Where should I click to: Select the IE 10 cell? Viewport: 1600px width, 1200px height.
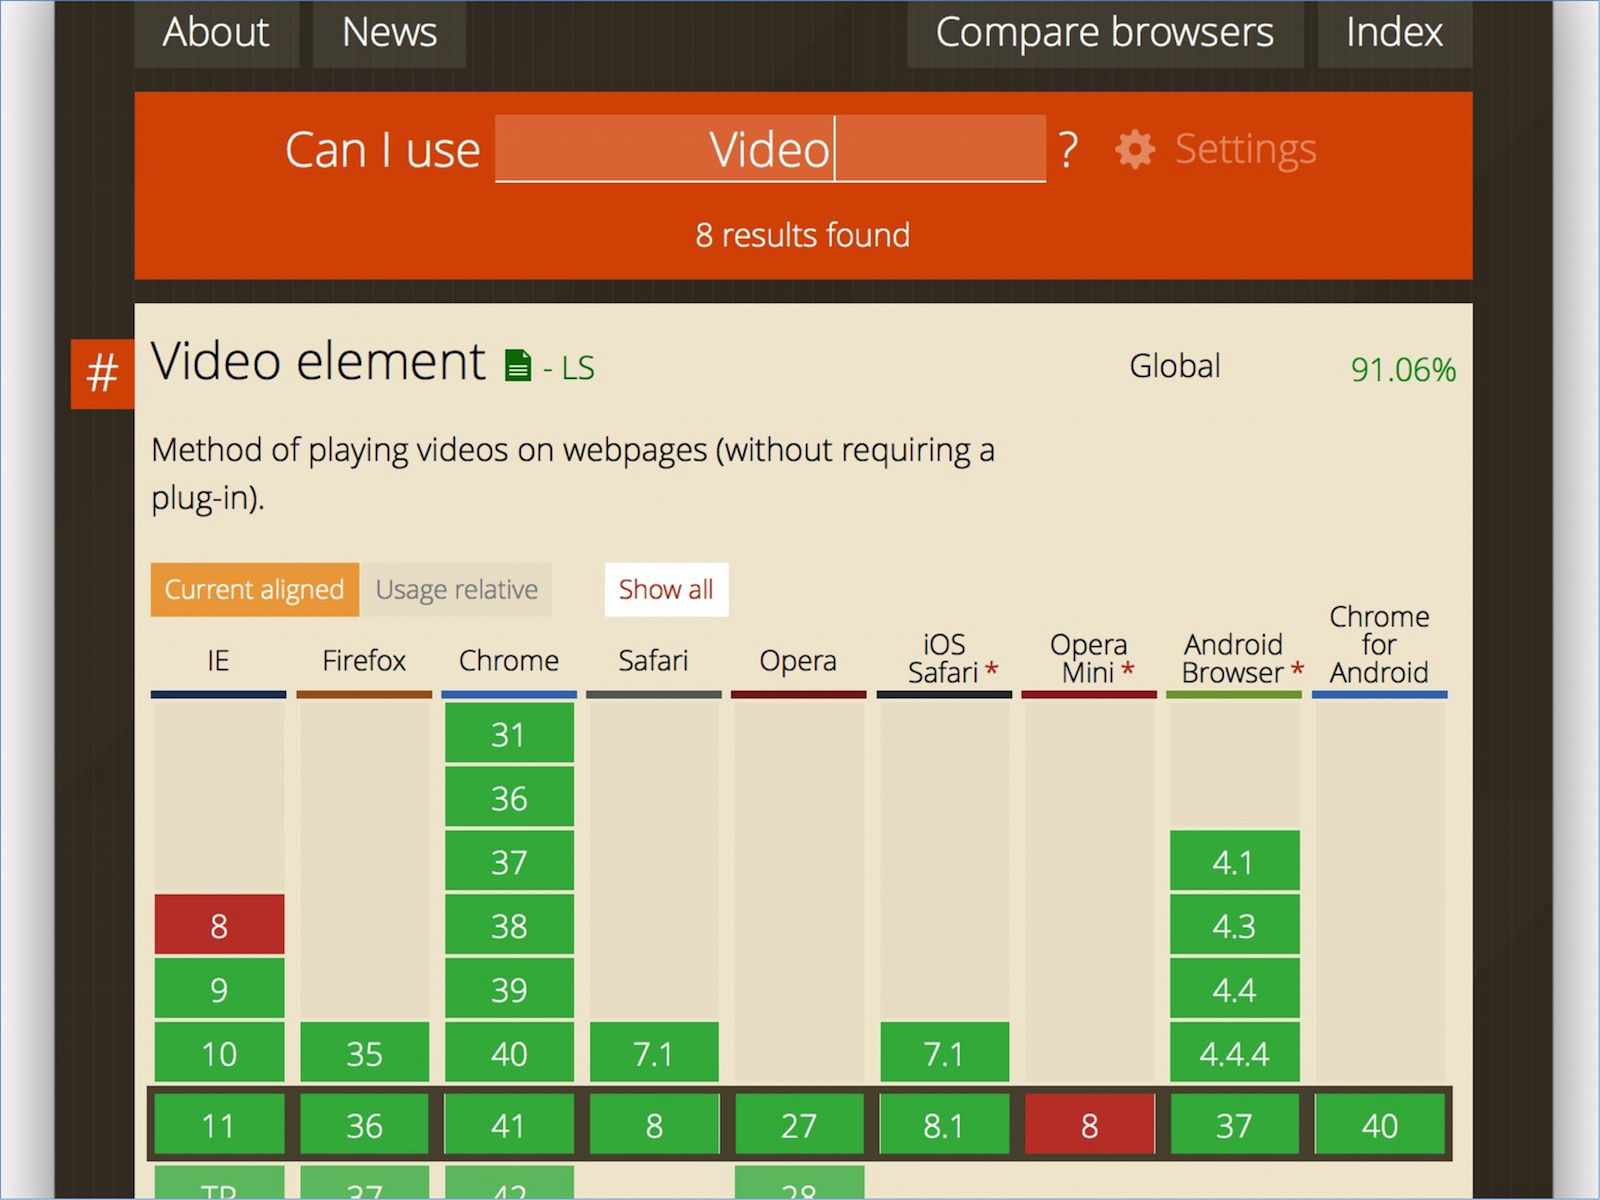pyautogui.click(x=219, y=1053)
